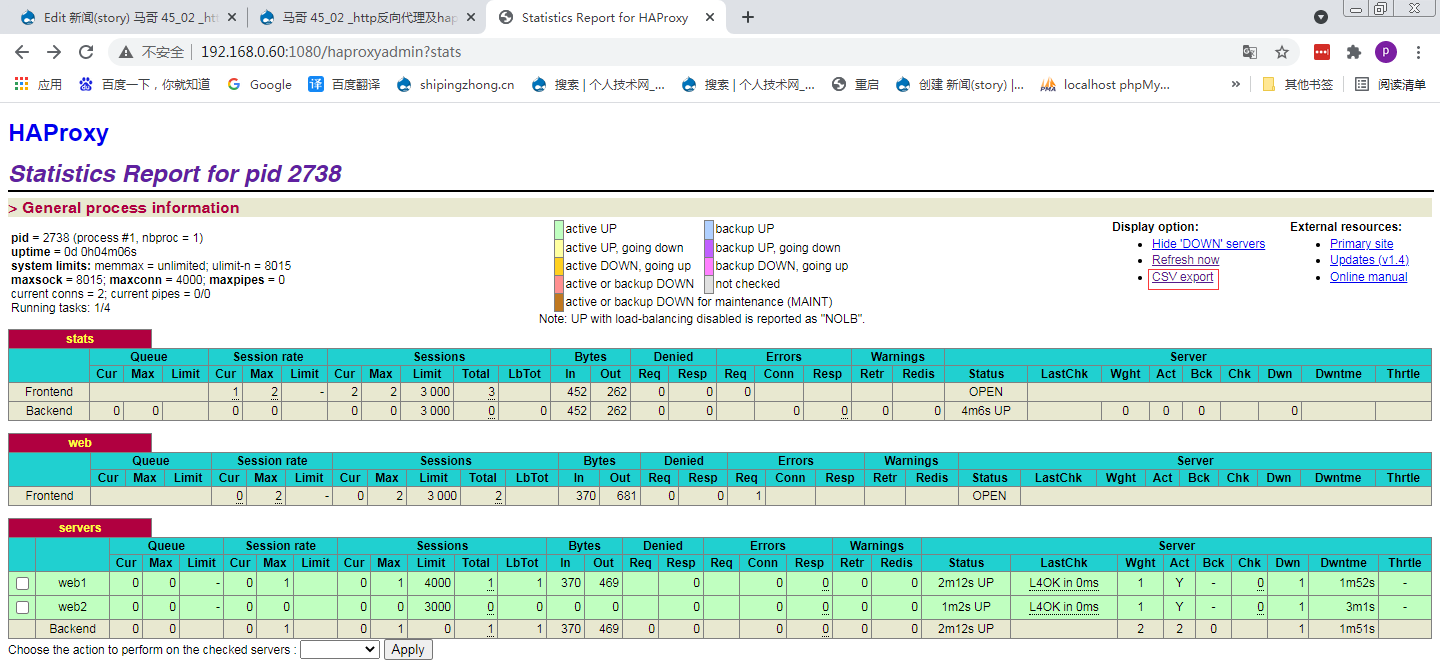Click the 1m2s UP status cell
The image size is (1440, 661).
coord(966,607)
